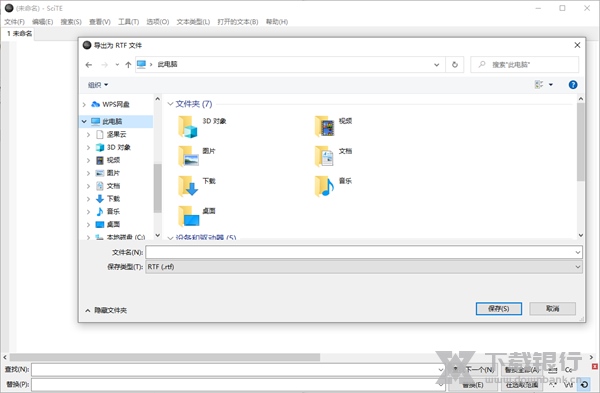Open the view options dropdown arrow
Image resolution: width=600 pixels, height=393 pixels.
[551, 85]
